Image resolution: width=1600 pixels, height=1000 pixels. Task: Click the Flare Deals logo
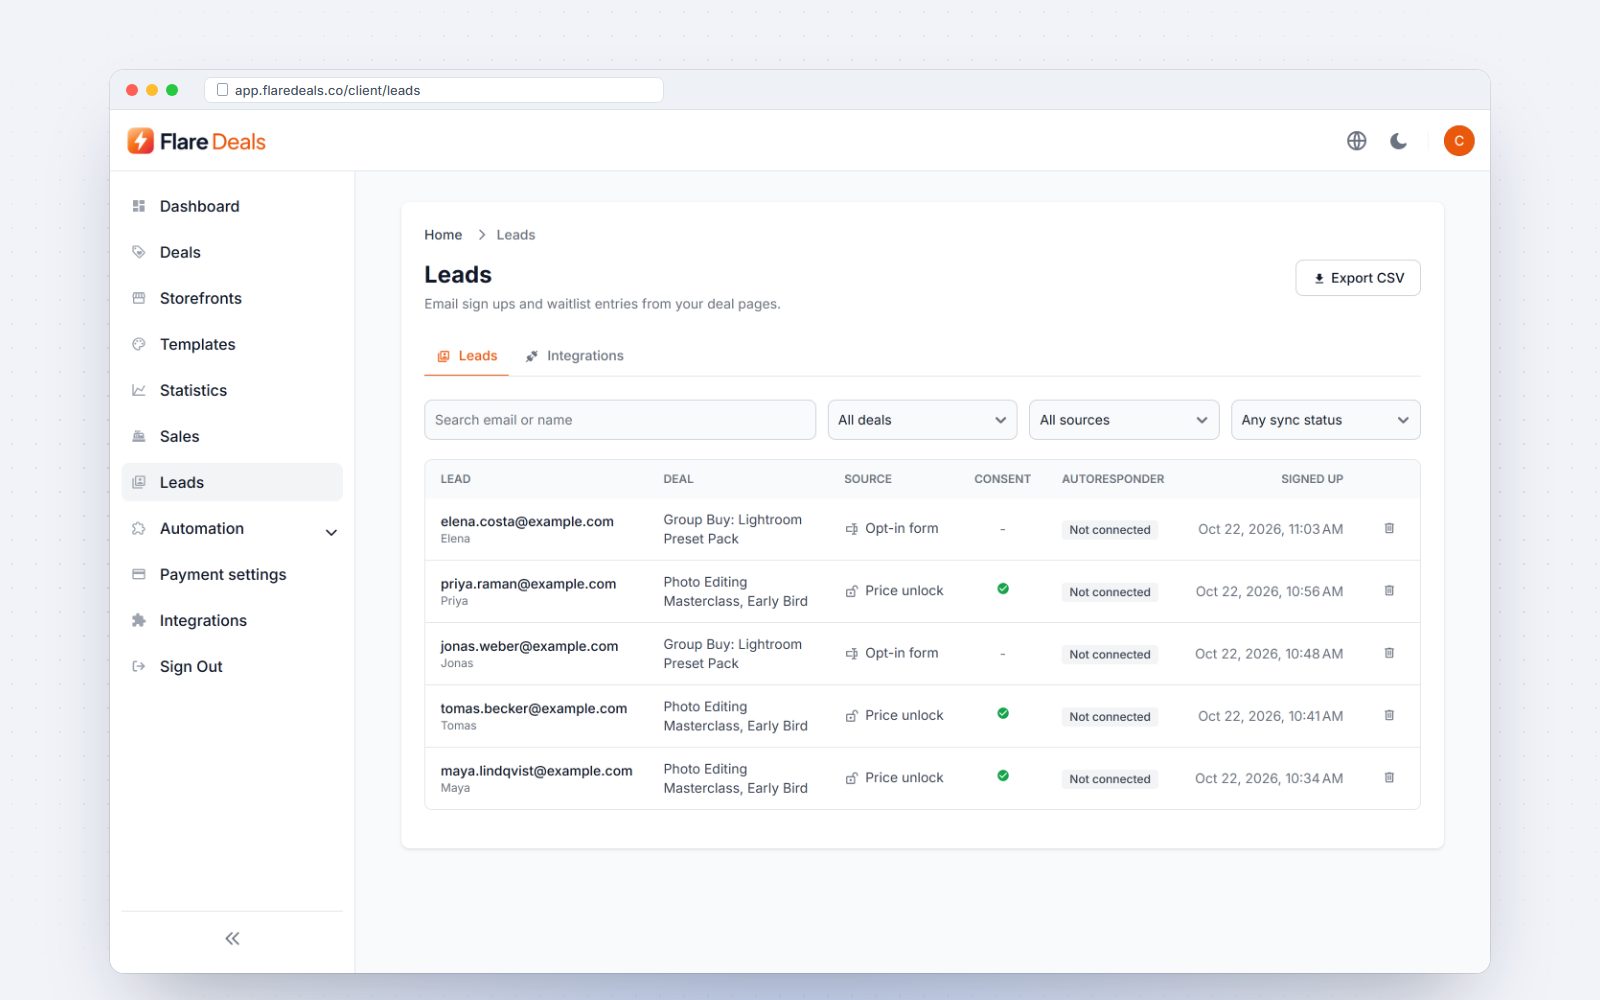[x=197, y=141]
